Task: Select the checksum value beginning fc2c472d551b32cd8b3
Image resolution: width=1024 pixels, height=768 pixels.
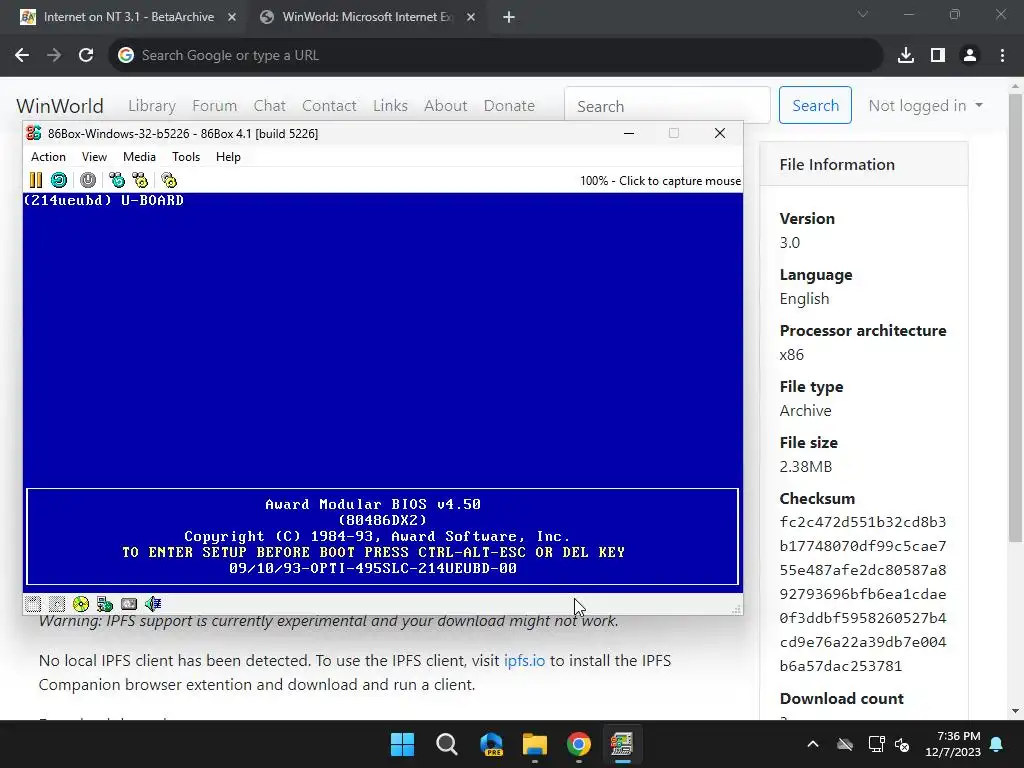Action: (x=863, y=594)
